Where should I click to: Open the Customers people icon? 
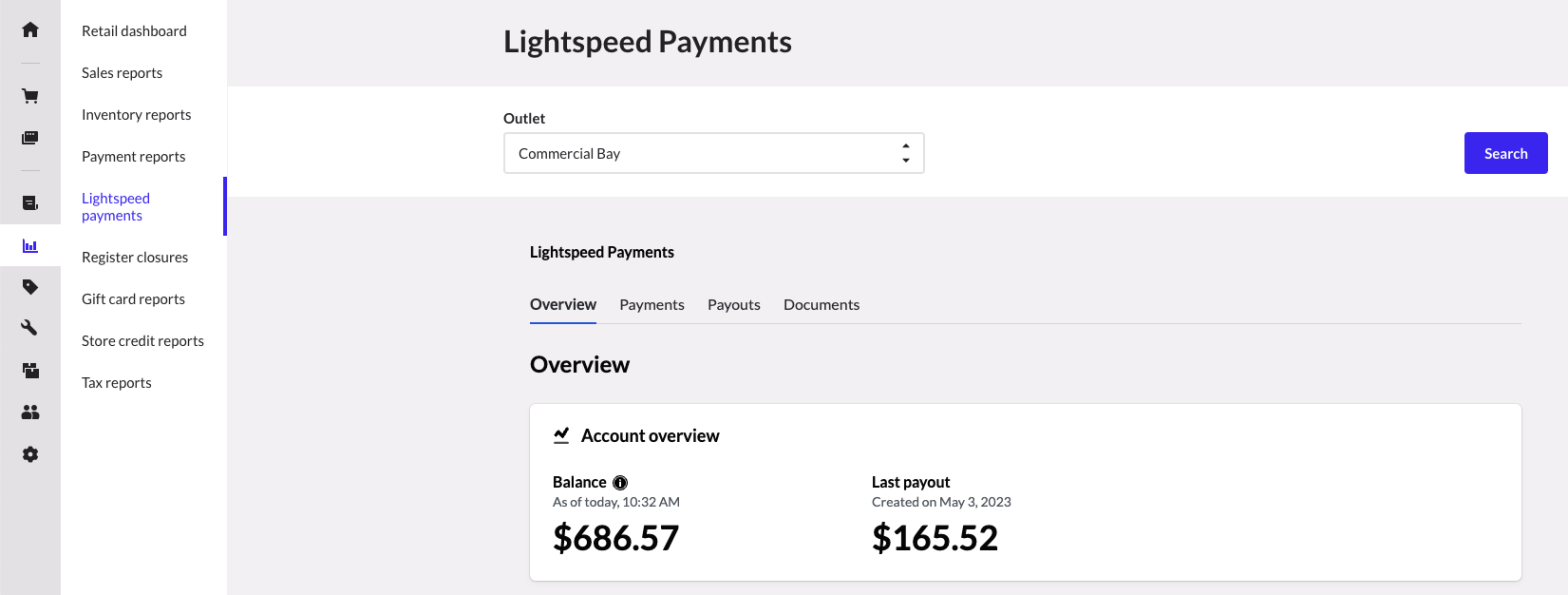29,412
